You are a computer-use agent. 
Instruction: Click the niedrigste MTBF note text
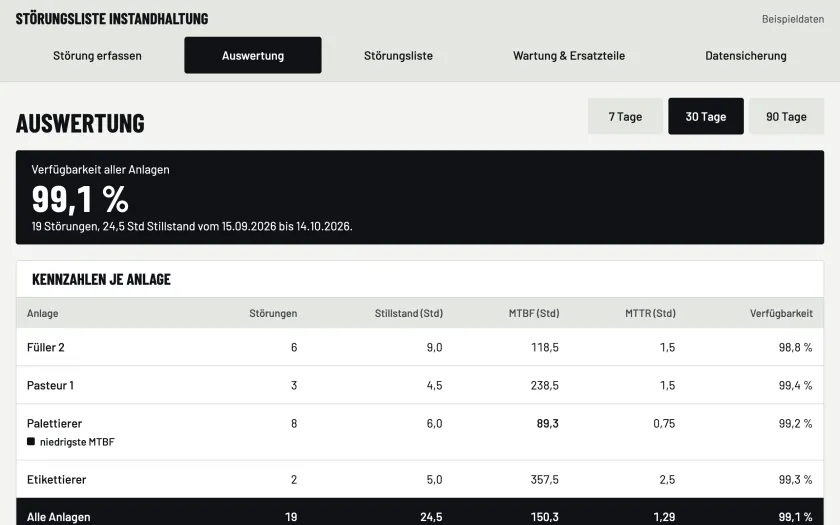[77, 442]
